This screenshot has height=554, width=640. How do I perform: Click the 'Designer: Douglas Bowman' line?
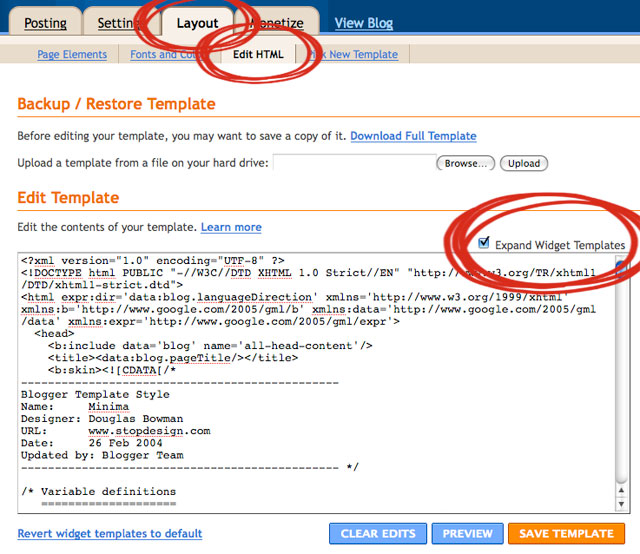pyautogui.click(x=102, y=419)
